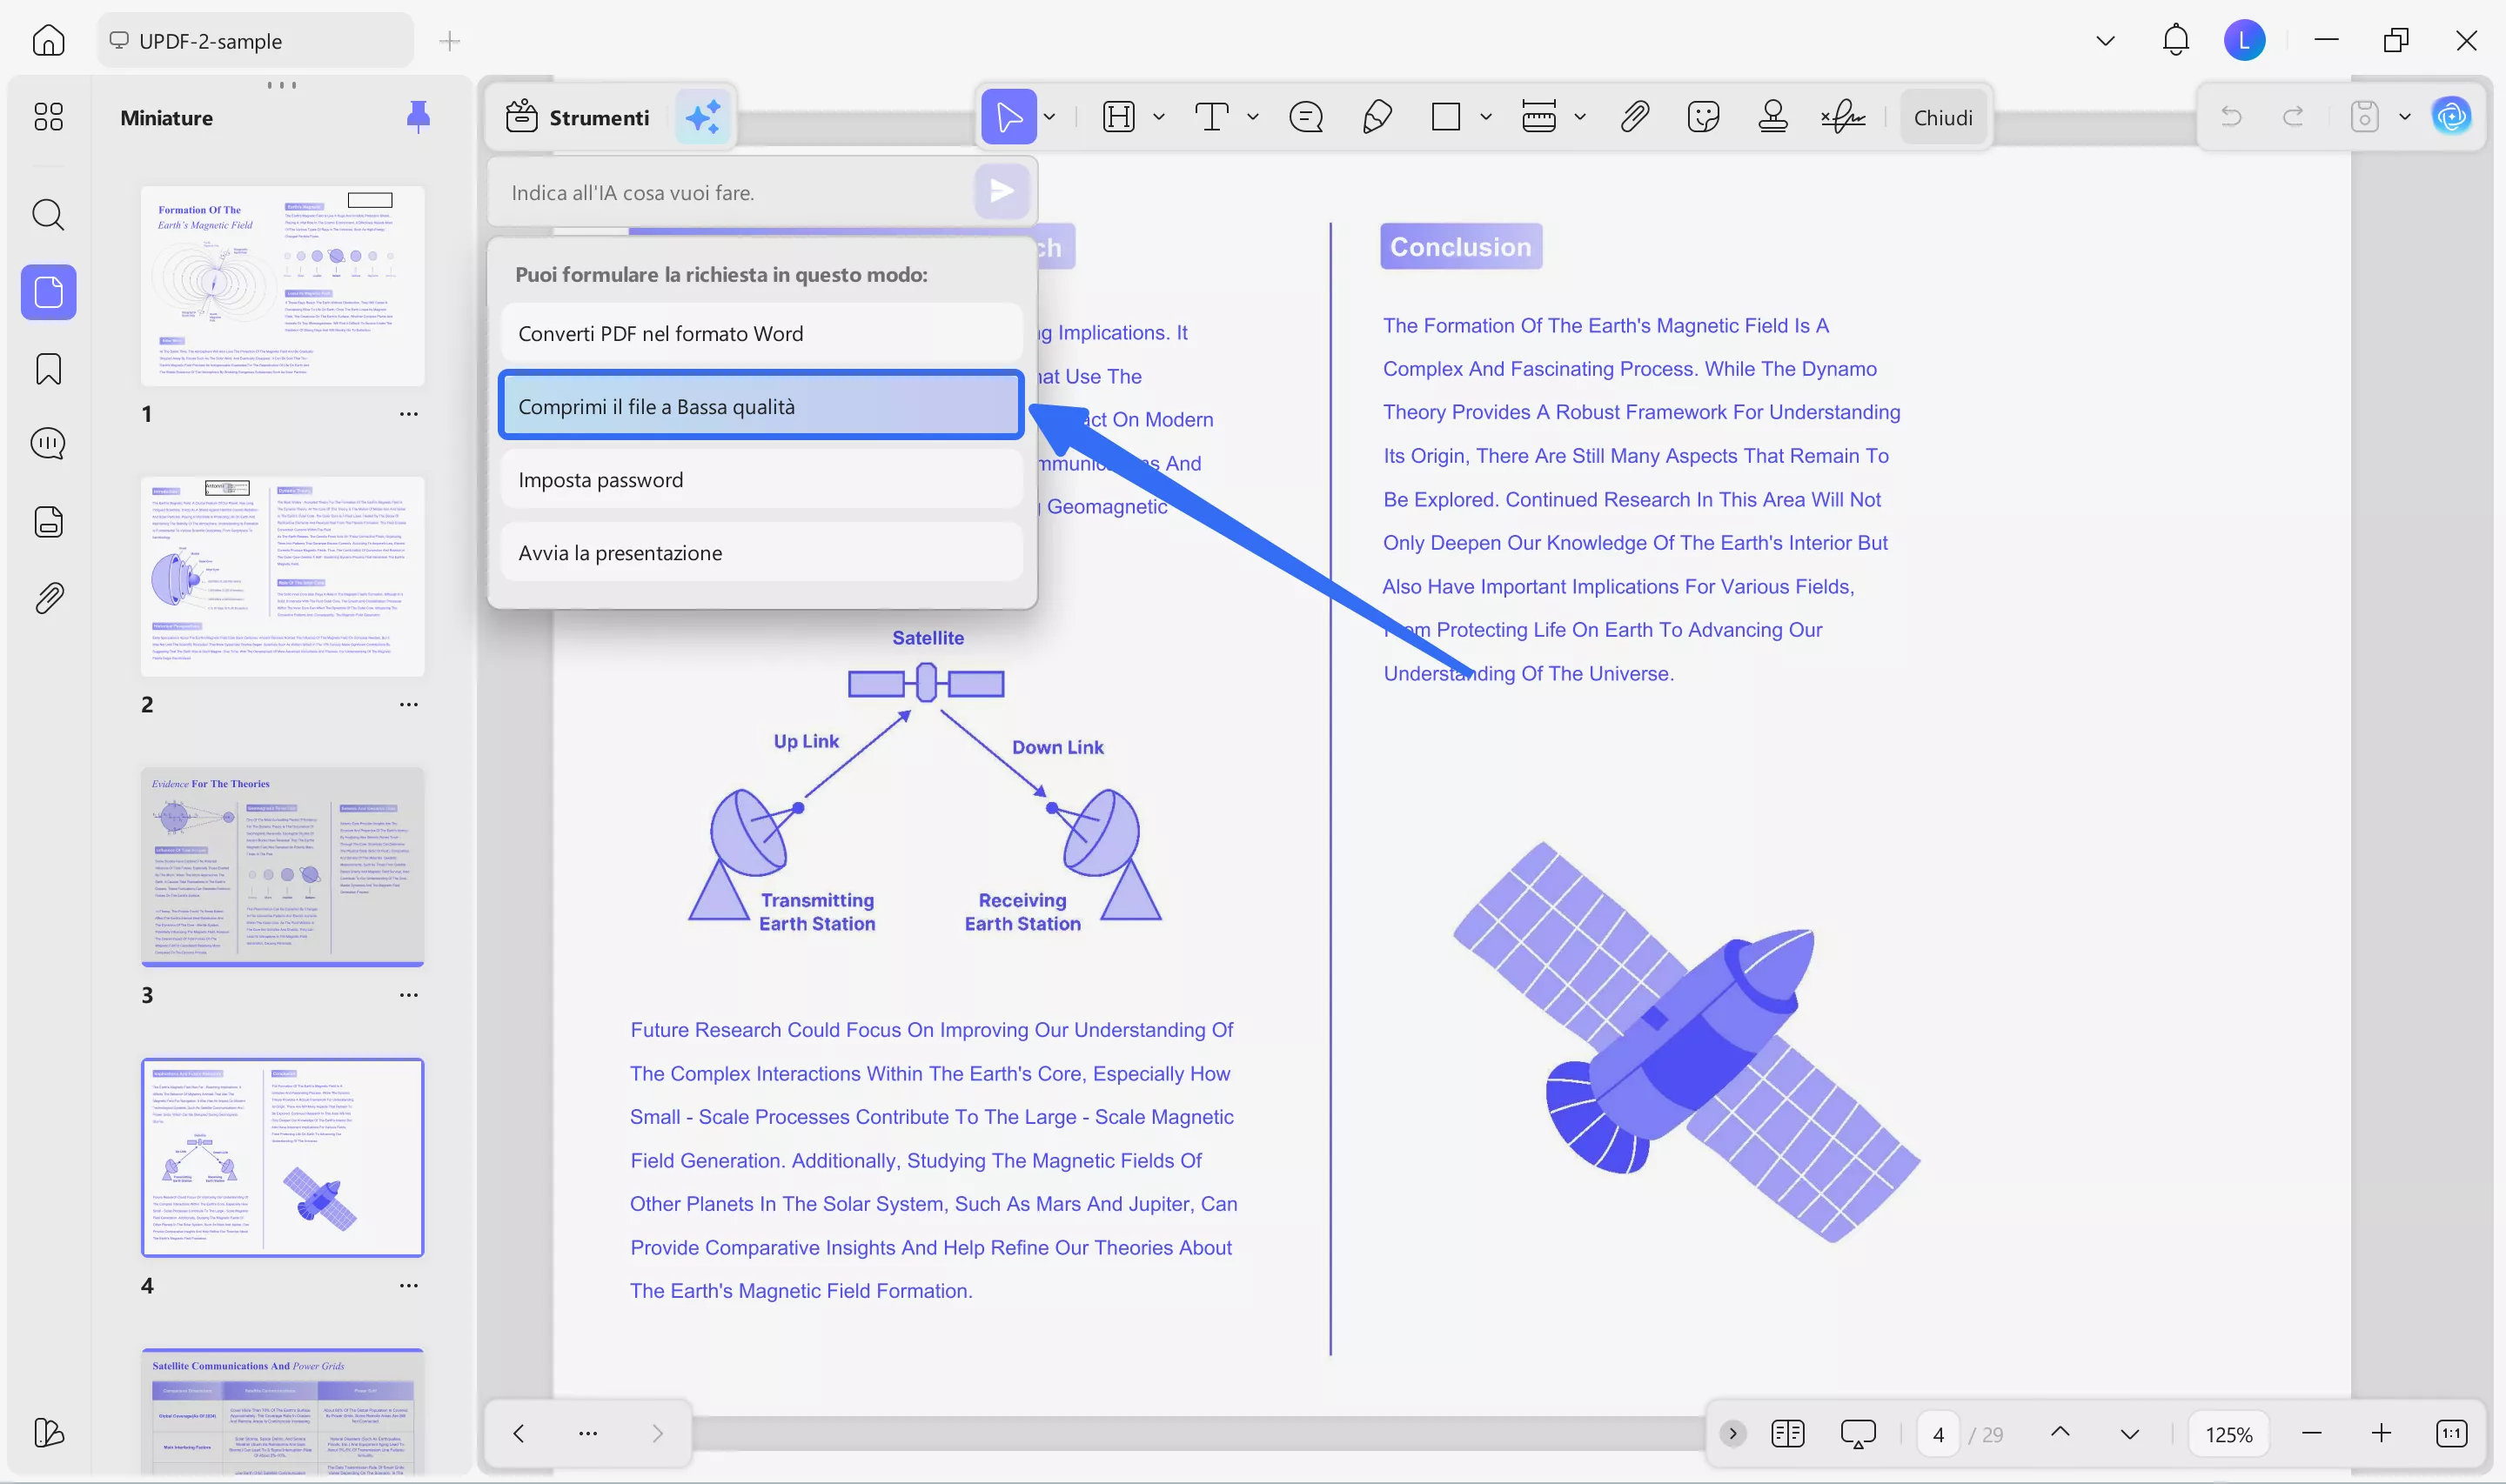Click the Chiudi button

pos(1942,117)
